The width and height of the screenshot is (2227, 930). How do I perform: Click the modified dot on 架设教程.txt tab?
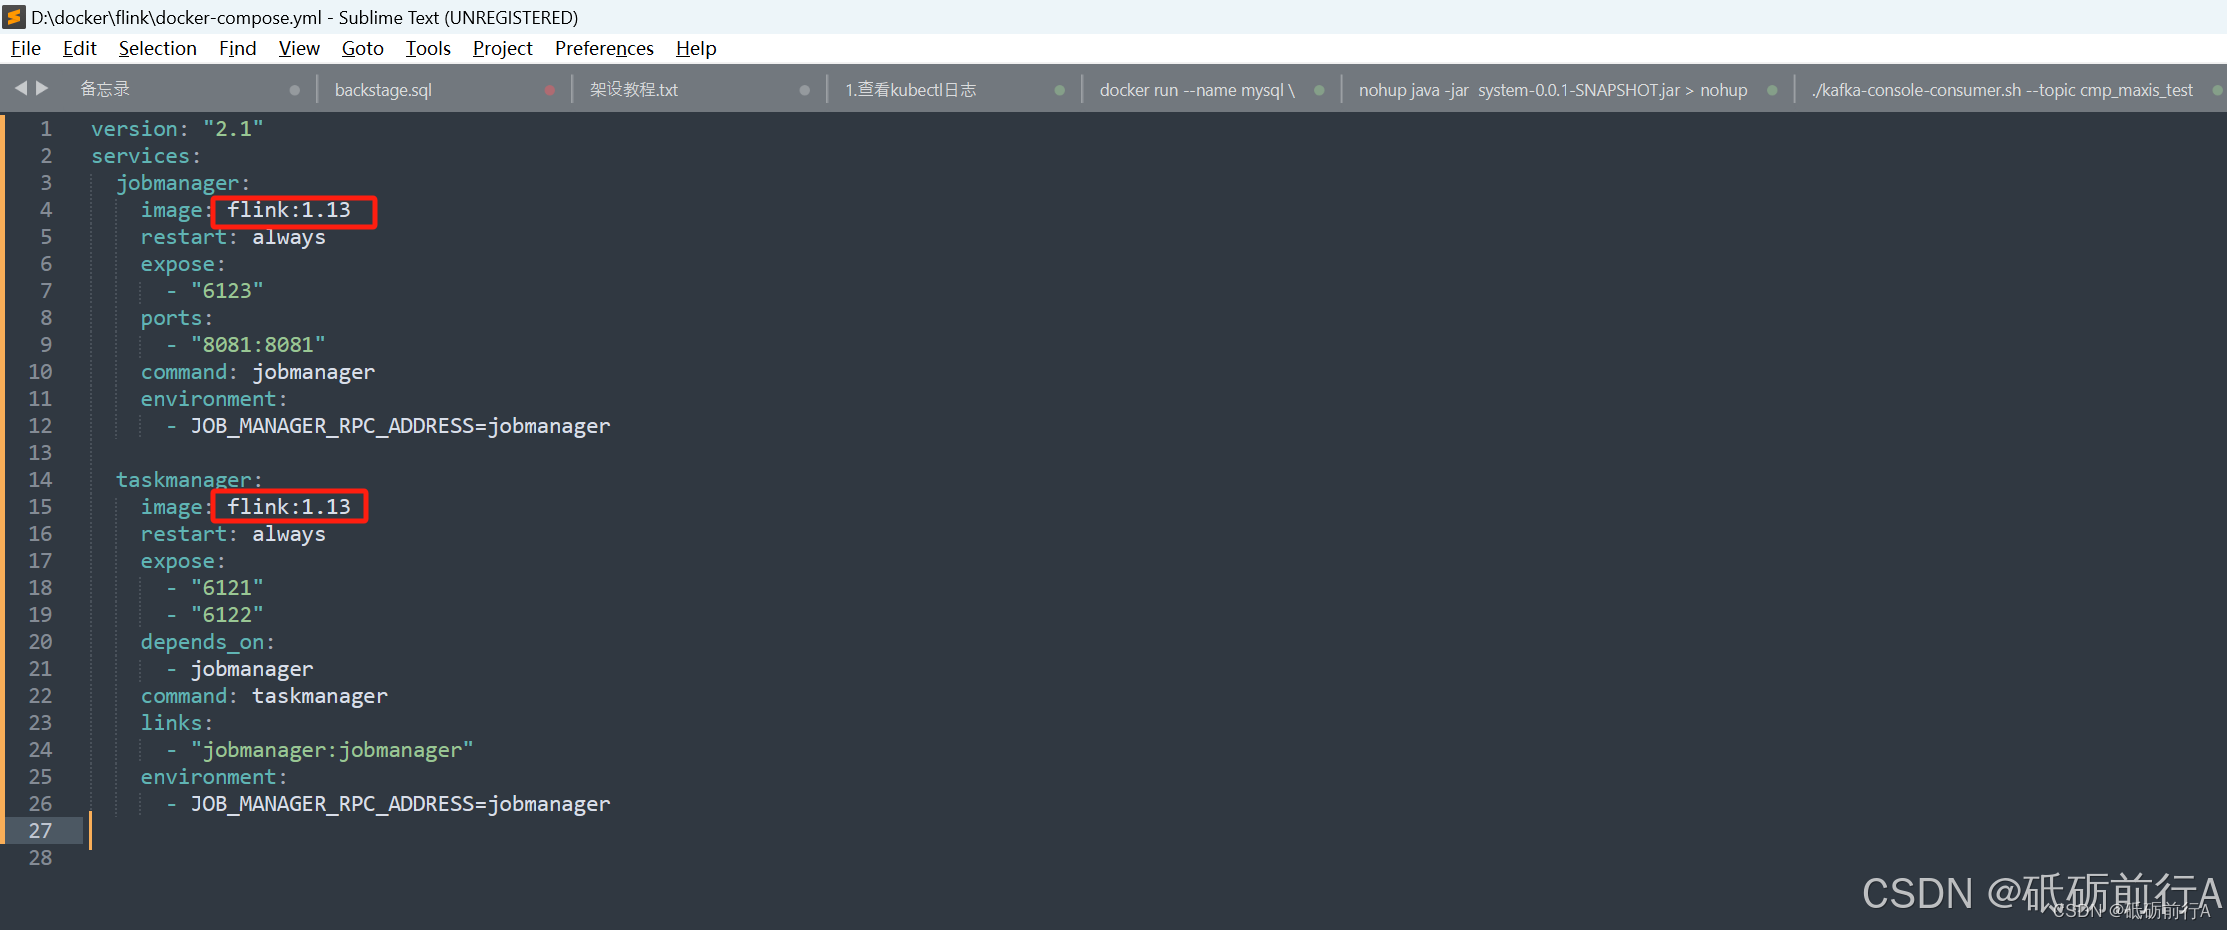pyautogui.click(x=804, y=89)
